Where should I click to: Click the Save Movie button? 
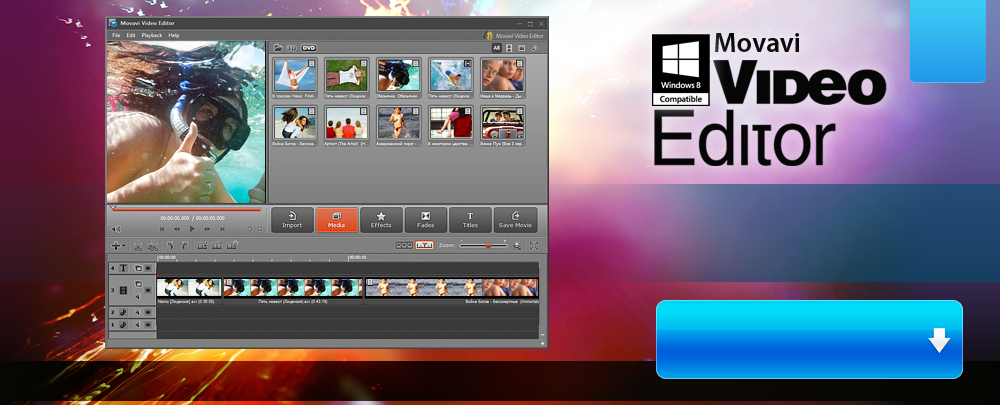[x=515, y=220]
